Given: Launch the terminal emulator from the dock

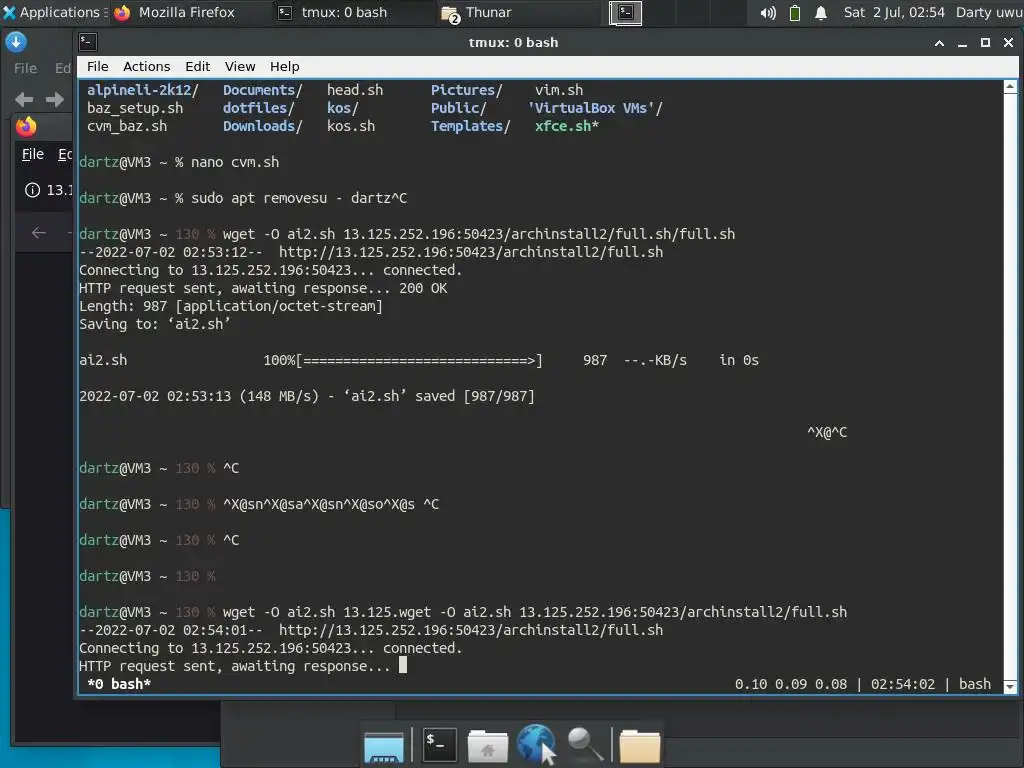Looking at the screenshot, I should 440,744.
